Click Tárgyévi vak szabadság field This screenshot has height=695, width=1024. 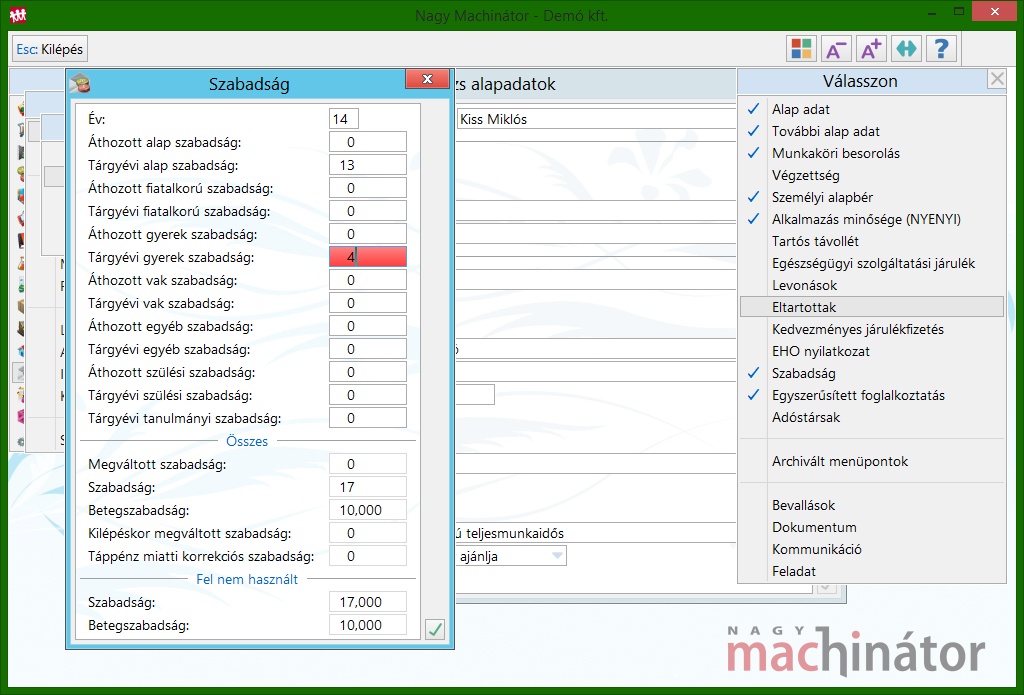click(x=368, y=303)
